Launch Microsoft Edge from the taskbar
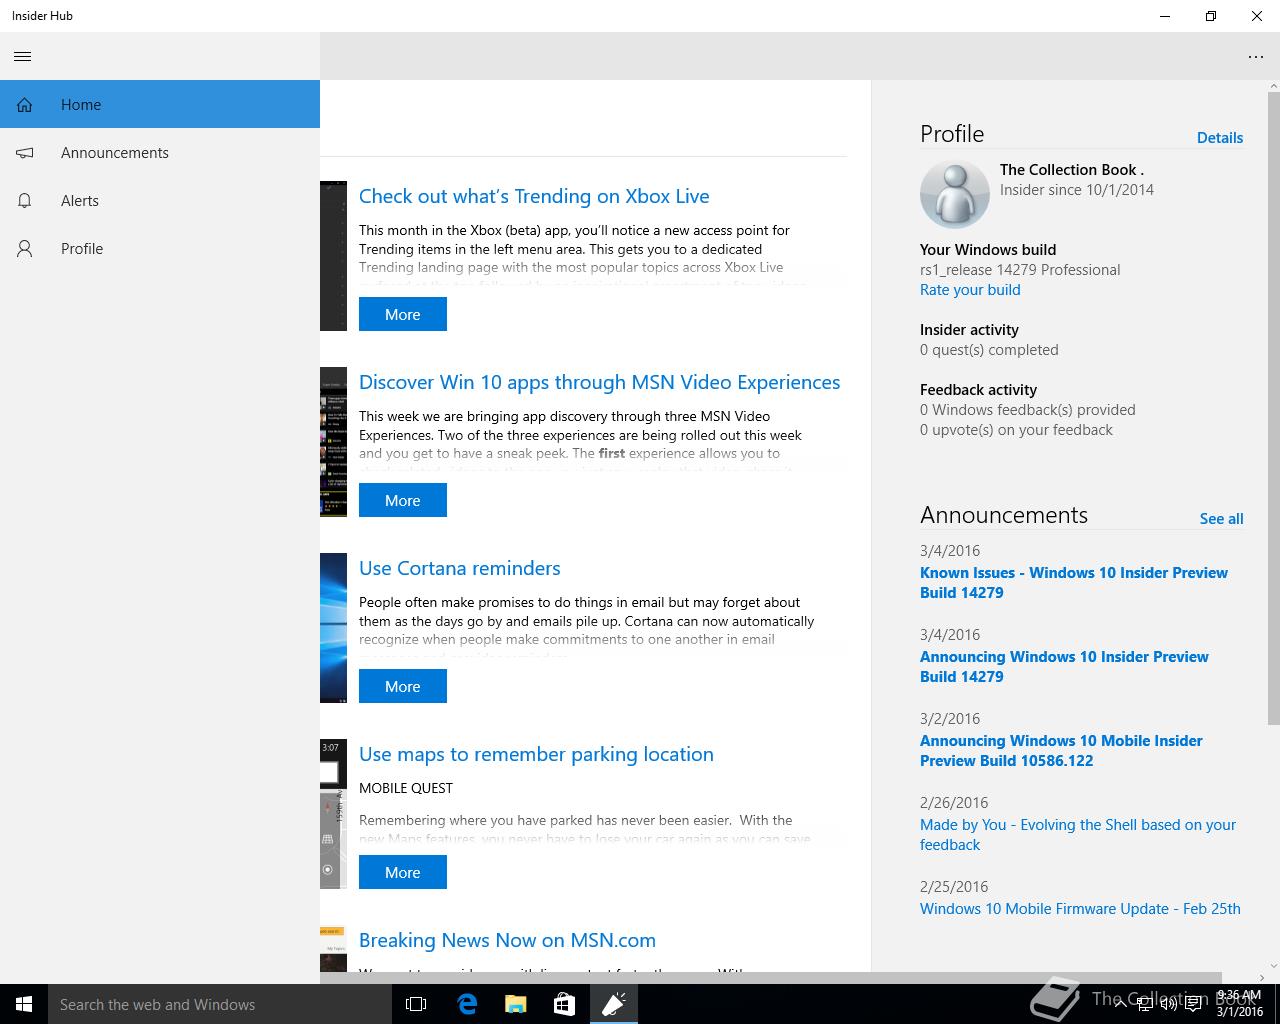Viewport: 1280px width, 1024px height. click(x=466, y=1004)
